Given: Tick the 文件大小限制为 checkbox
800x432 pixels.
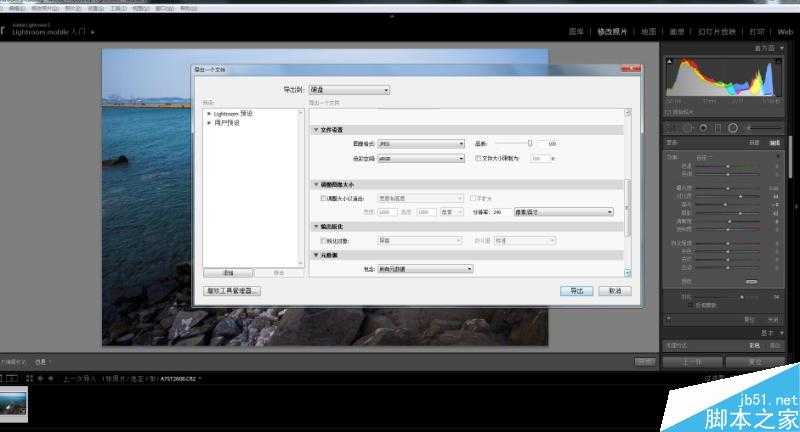Looking at the screenshot, I should 478,158.
